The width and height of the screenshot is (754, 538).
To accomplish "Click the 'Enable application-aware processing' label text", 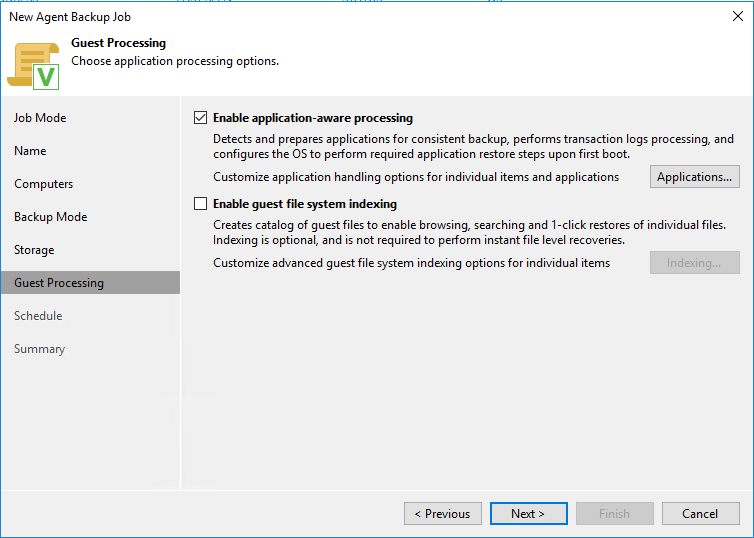I will coord(312,118).
